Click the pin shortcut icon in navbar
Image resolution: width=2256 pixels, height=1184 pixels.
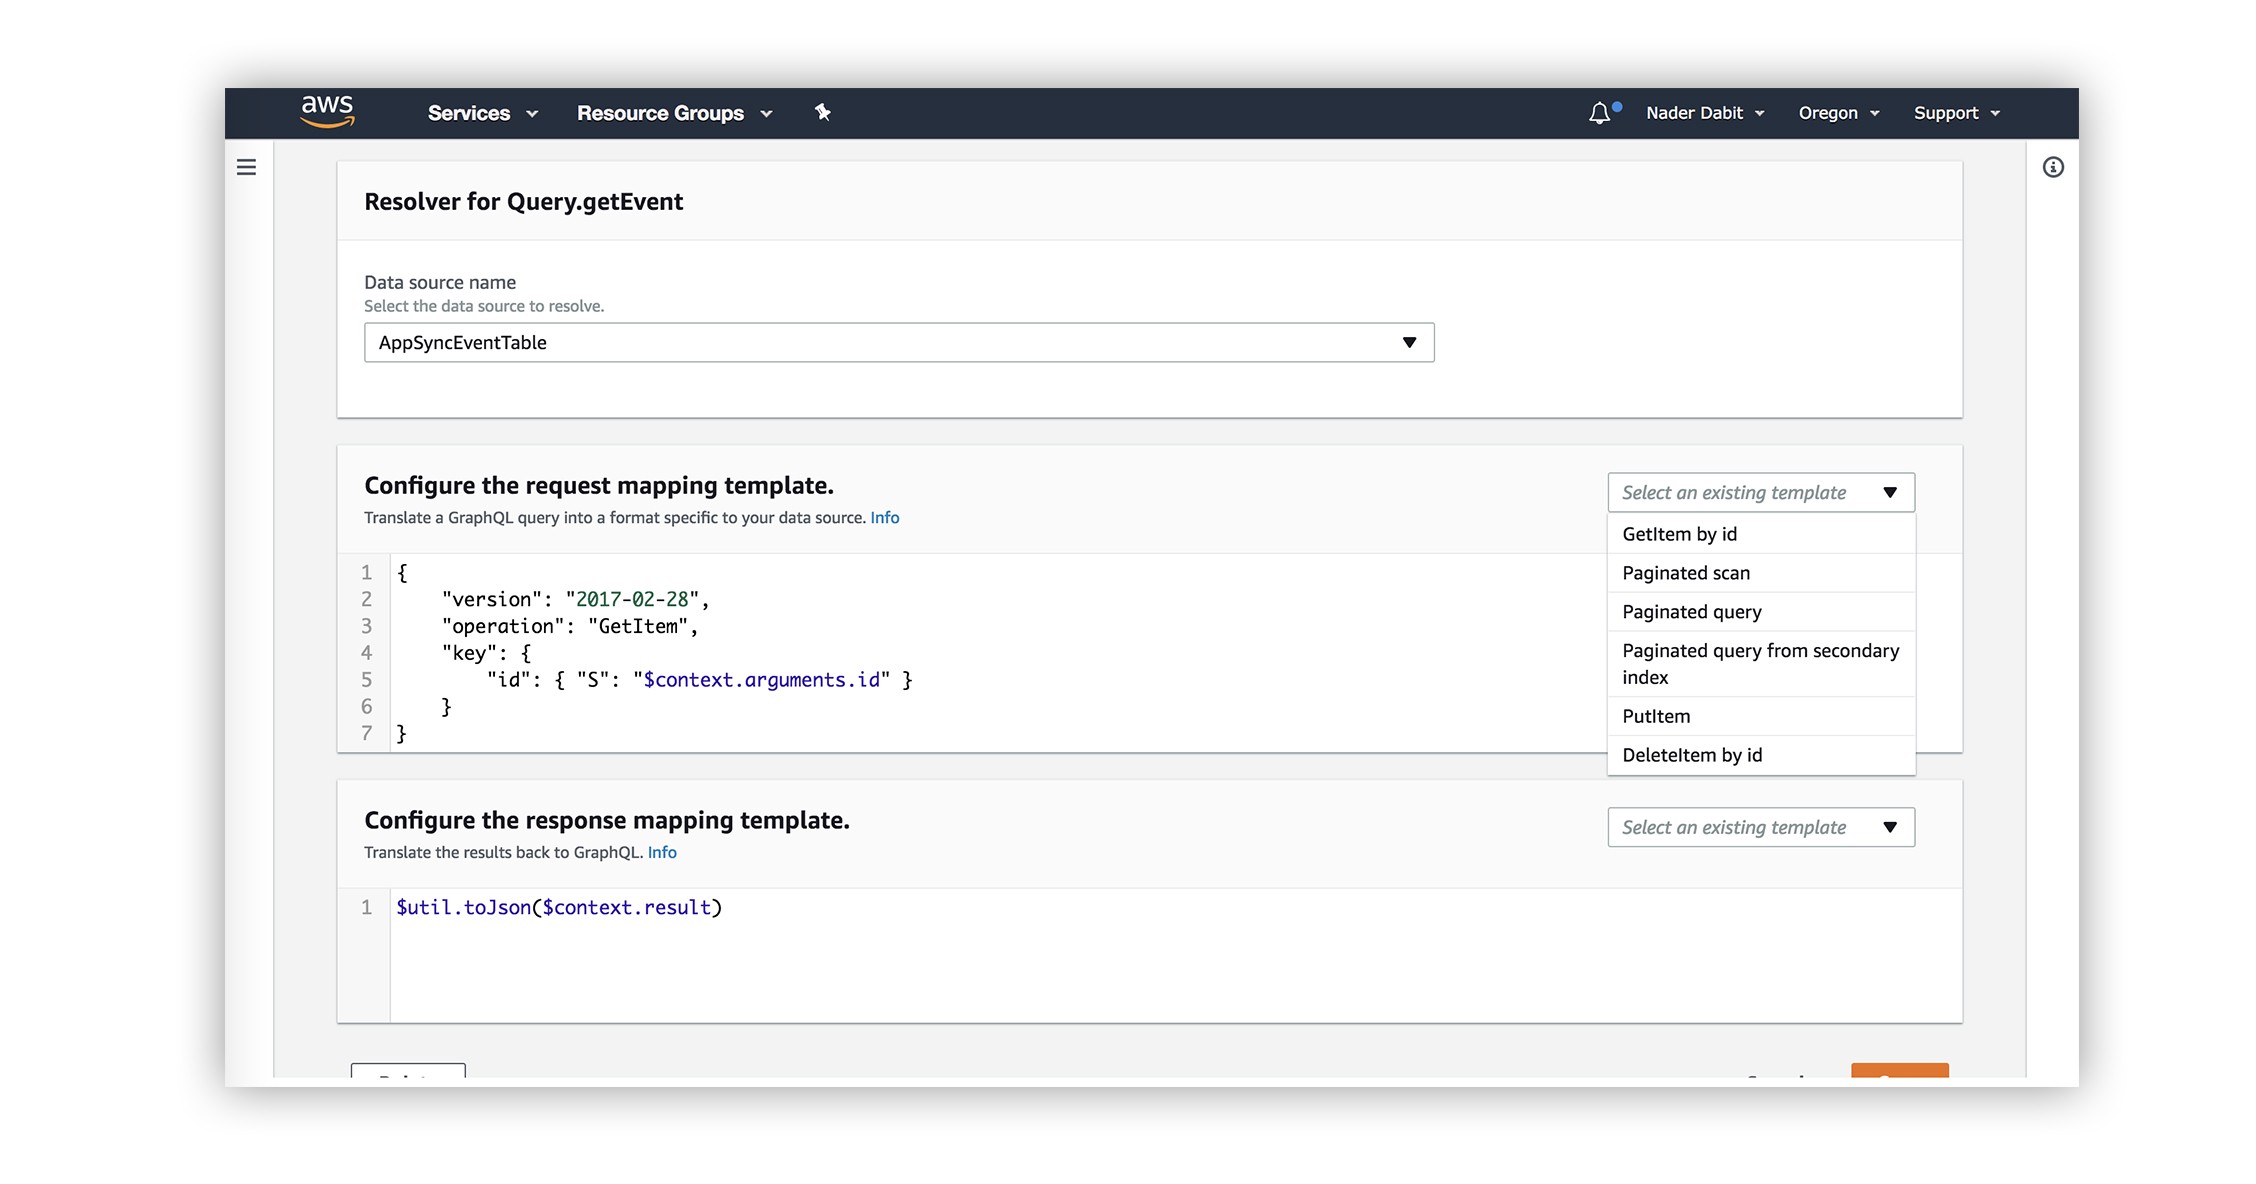(822, 112)
